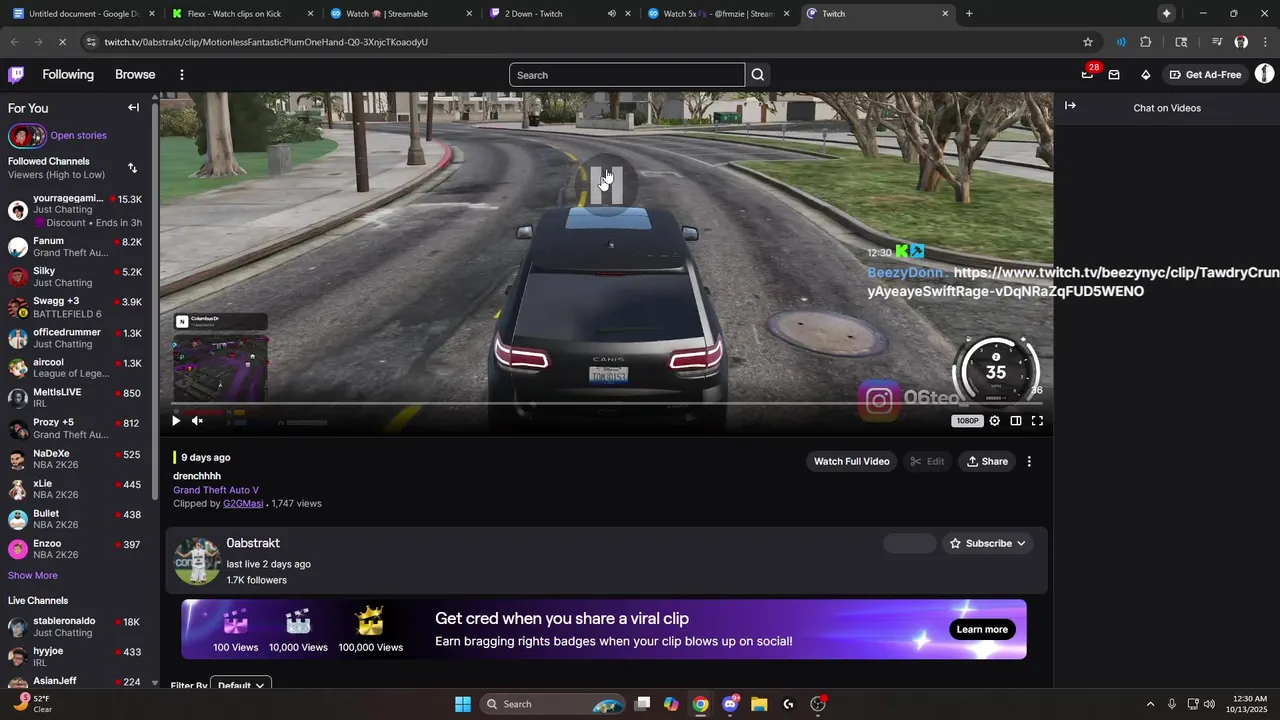
Task: Open a new browser tab
Action: [x=969, y=14]
